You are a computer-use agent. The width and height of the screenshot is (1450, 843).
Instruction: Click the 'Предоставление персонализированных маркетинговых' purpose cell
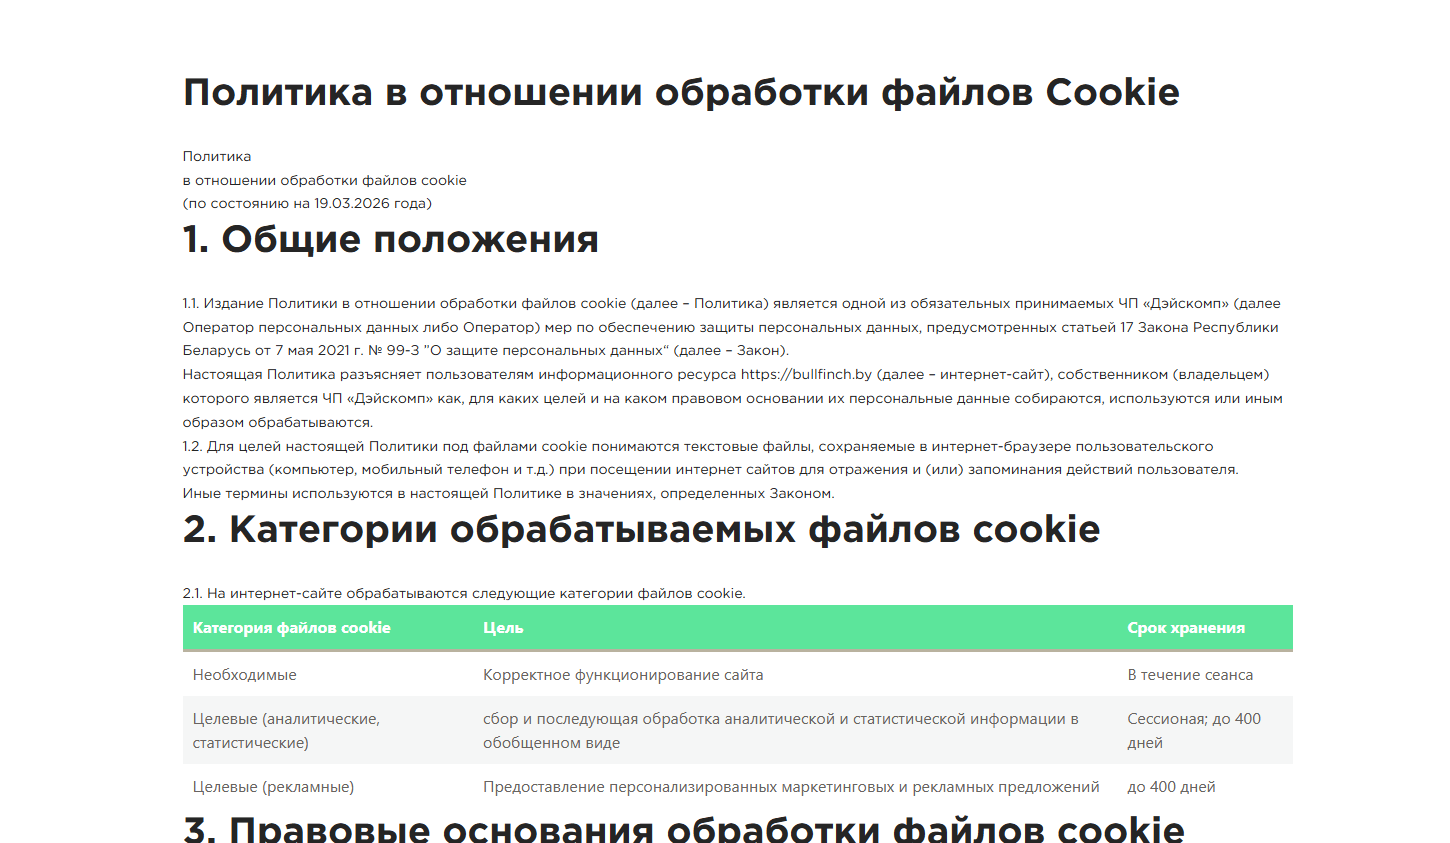[790, 787]
